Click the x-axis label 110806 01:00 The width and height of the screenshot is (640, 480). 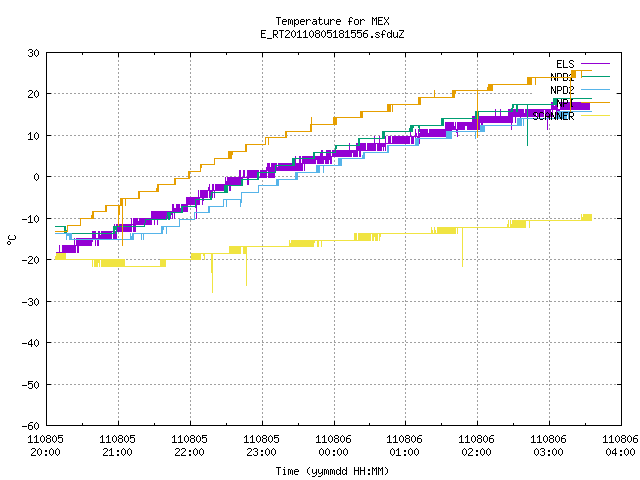coord(404,446)
